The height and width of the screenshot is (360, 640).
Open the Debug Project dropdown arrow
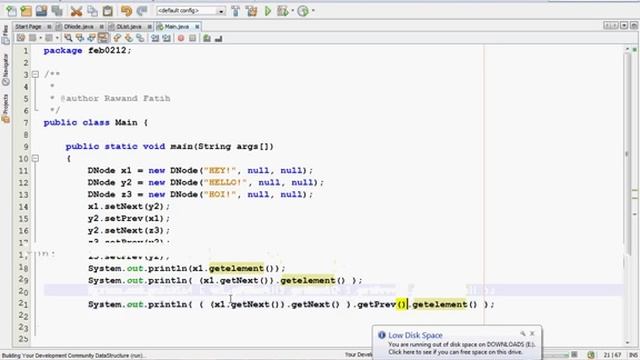coord(292,11)
